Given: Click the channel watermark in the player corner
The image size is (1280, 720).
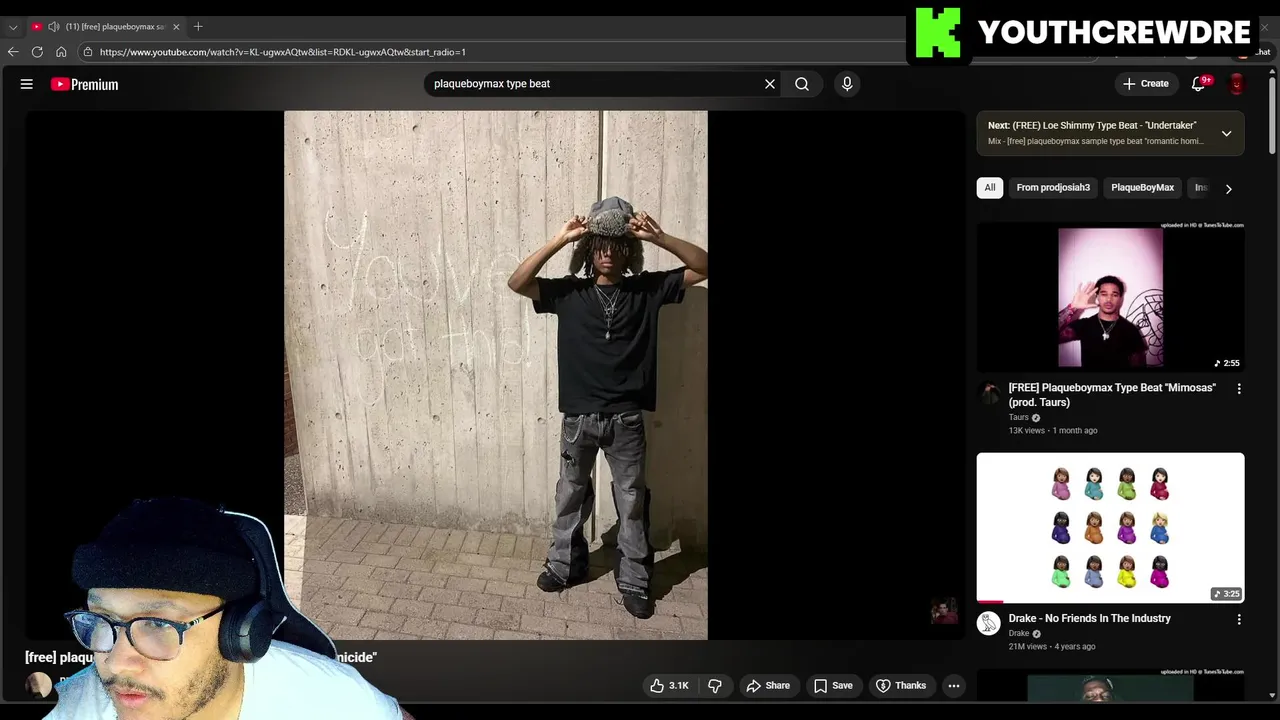Looking at the screenshot, I should [944, 611].
